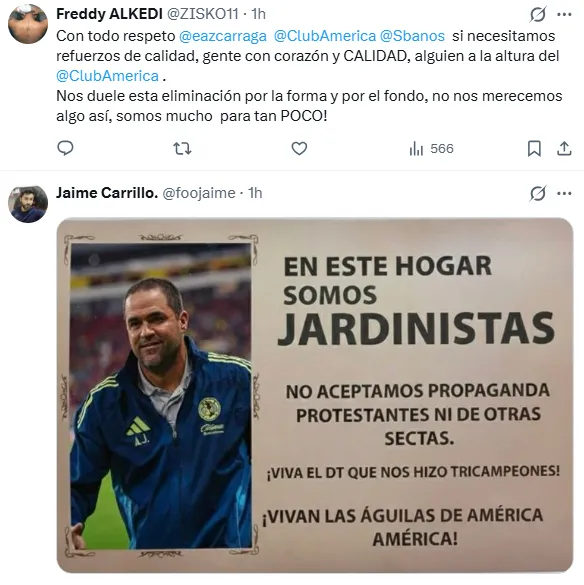Click Jaime Carrillo's avatar picture

28,204
